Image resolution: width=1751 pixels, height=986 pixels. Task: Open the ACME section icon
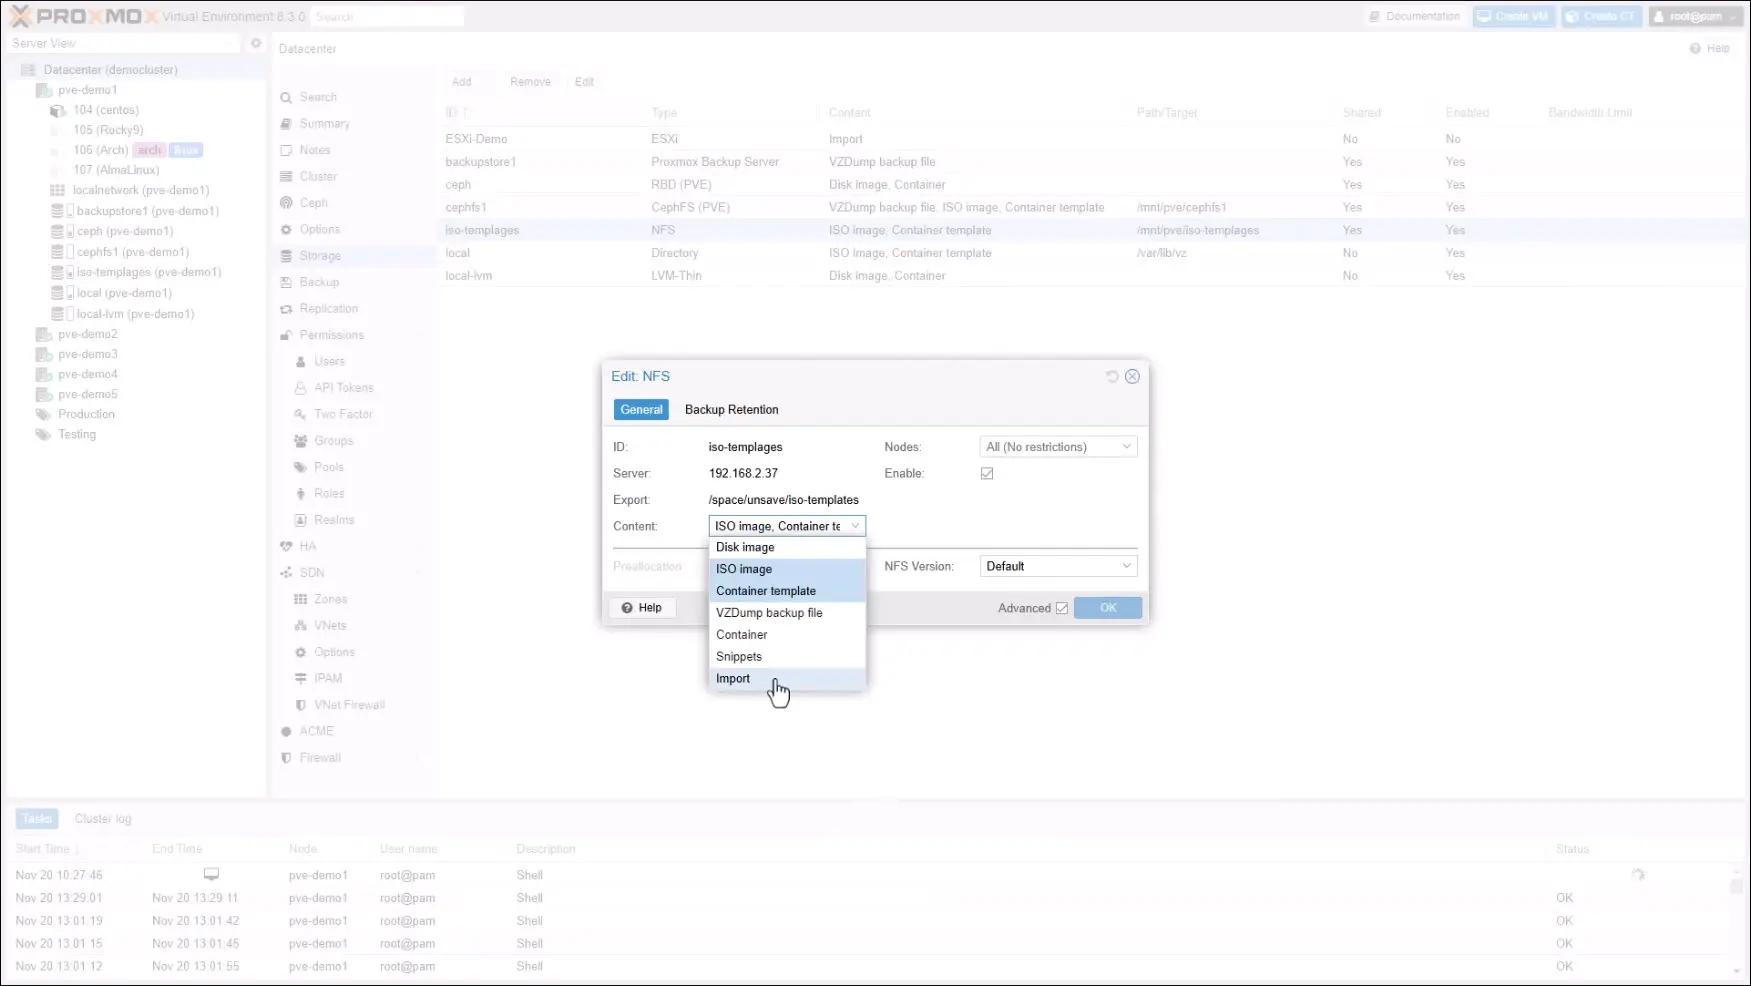click(x=286, y=732)
